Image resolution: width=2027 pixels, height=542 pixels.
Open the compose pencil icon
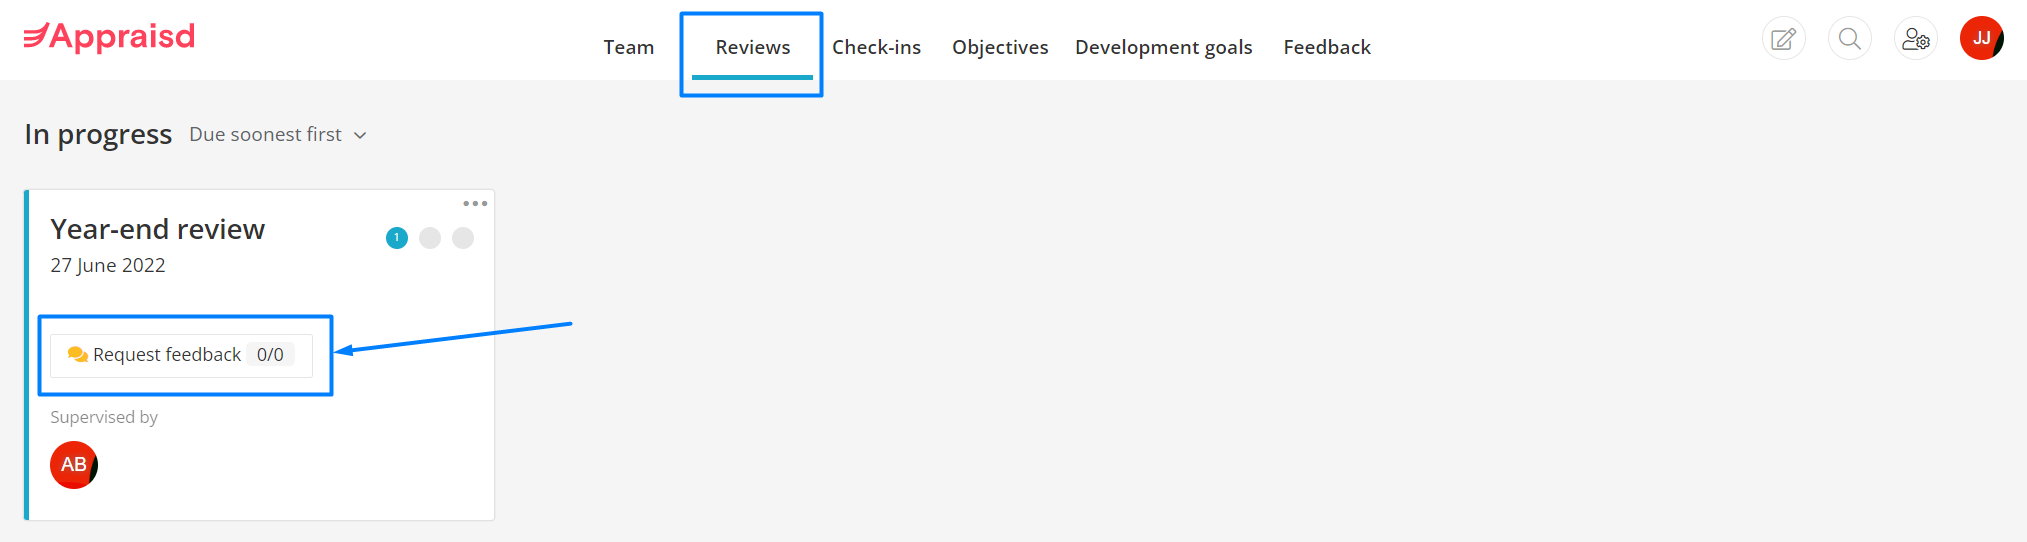[x=1783, y=39]
